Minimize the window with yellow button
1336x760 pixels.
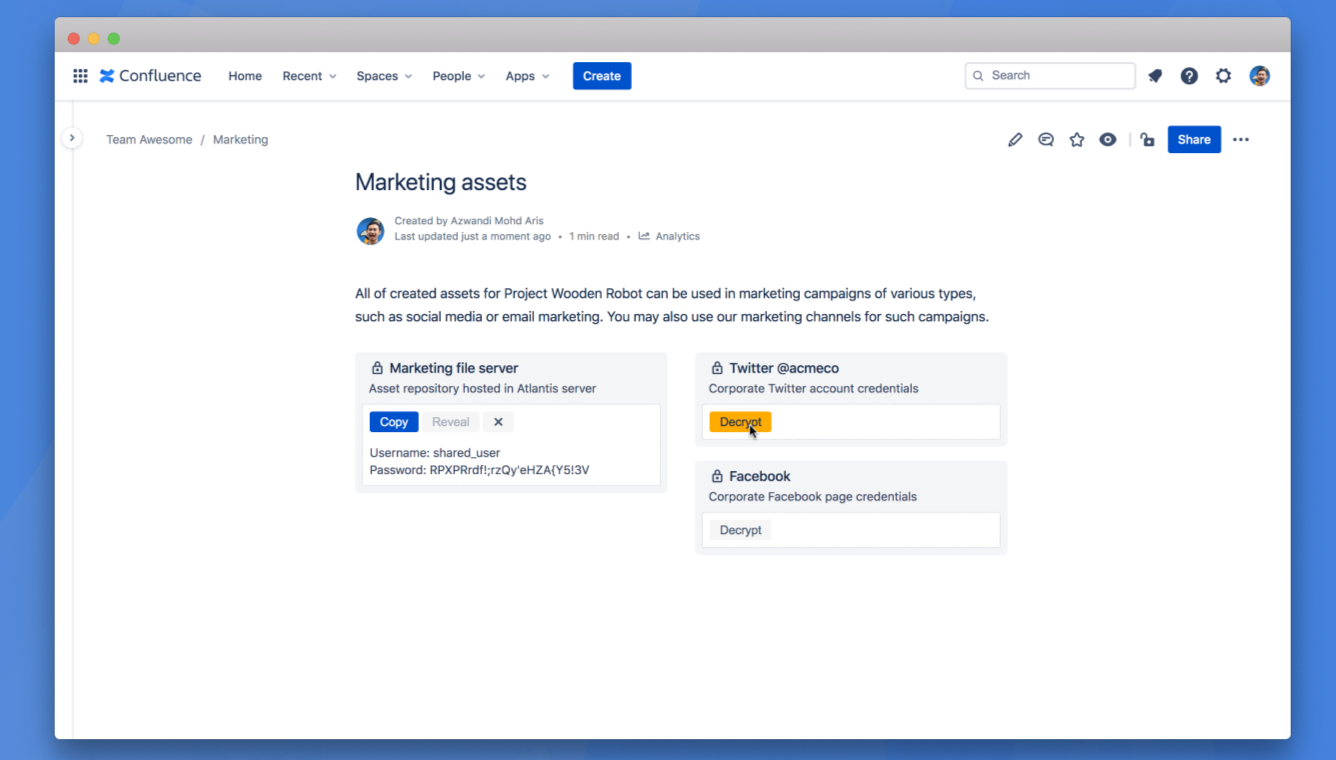click(x=94, y=39)
